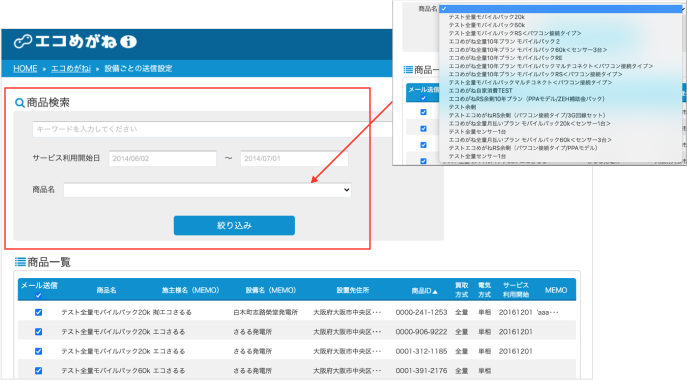The width and height of the screenshot is (687, 380).
Task: Click memo cell 'aaa… in first row
Action: click(547, 313)
